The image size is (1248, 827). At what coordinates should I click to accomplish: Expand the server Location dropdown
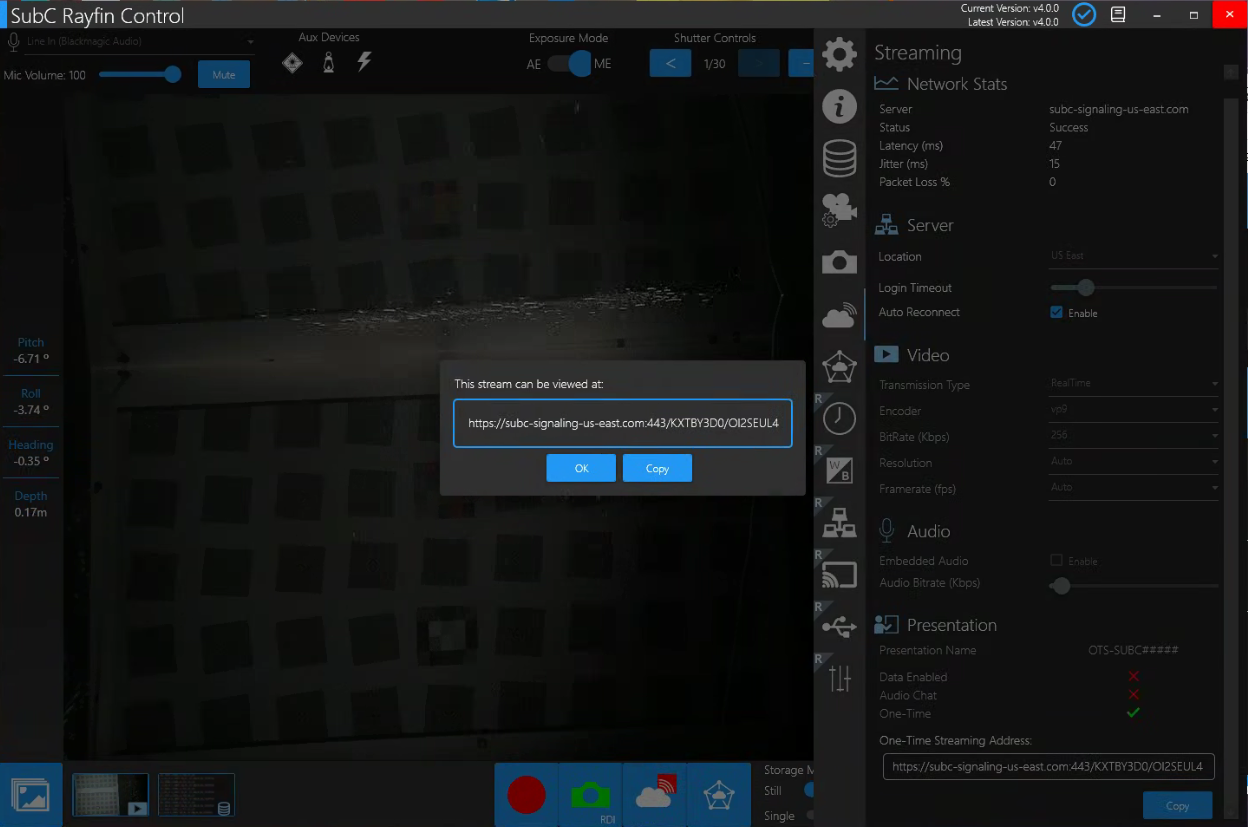pos(1133,256)
